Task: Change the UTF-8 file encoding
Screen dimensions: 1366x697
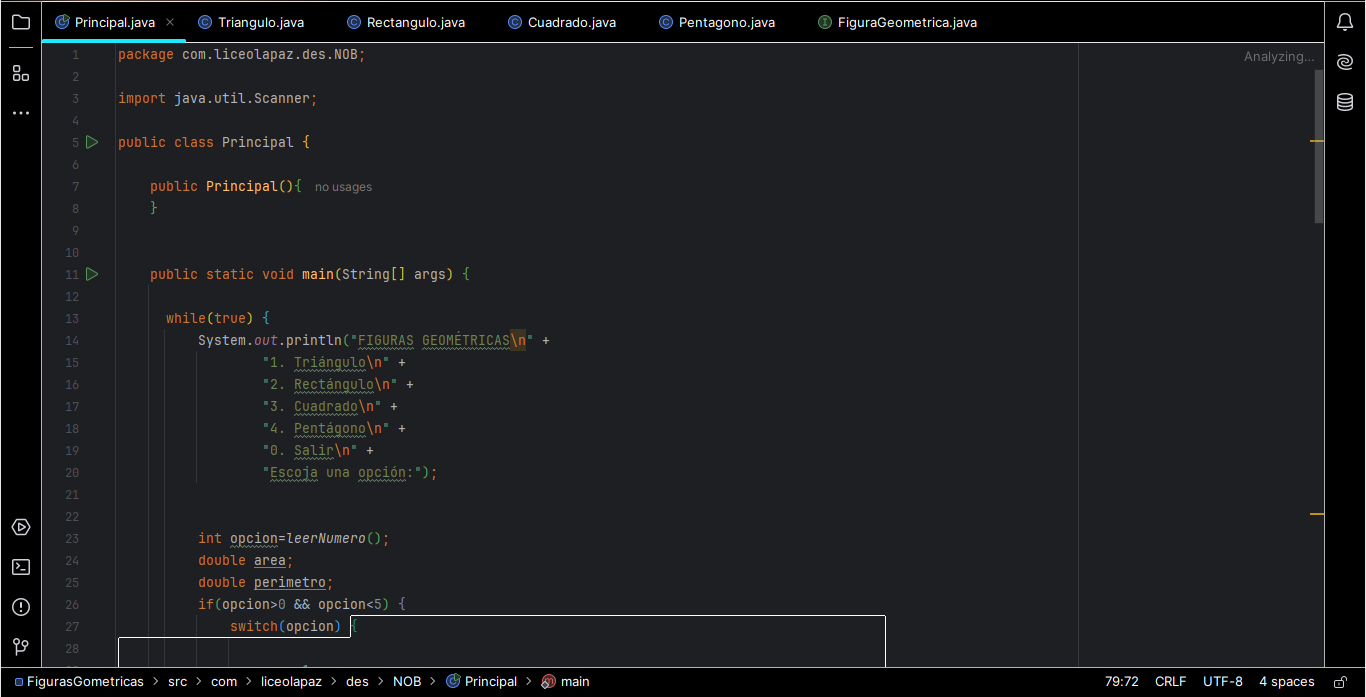Action: [x=1222, y=682]
